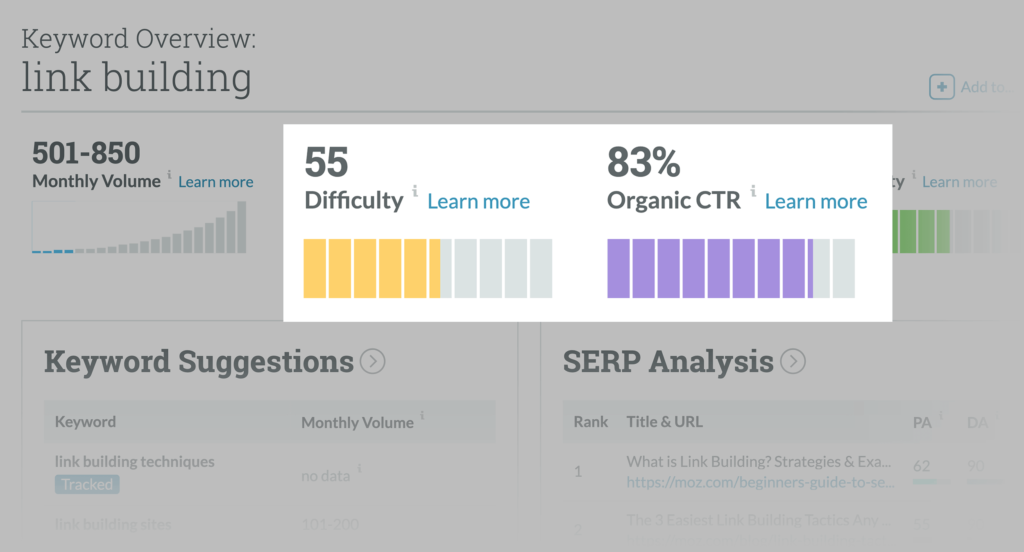The image size is (1024, 552).
Task: Expand SERP Analysis with the arrow icon
Action: 793,361
